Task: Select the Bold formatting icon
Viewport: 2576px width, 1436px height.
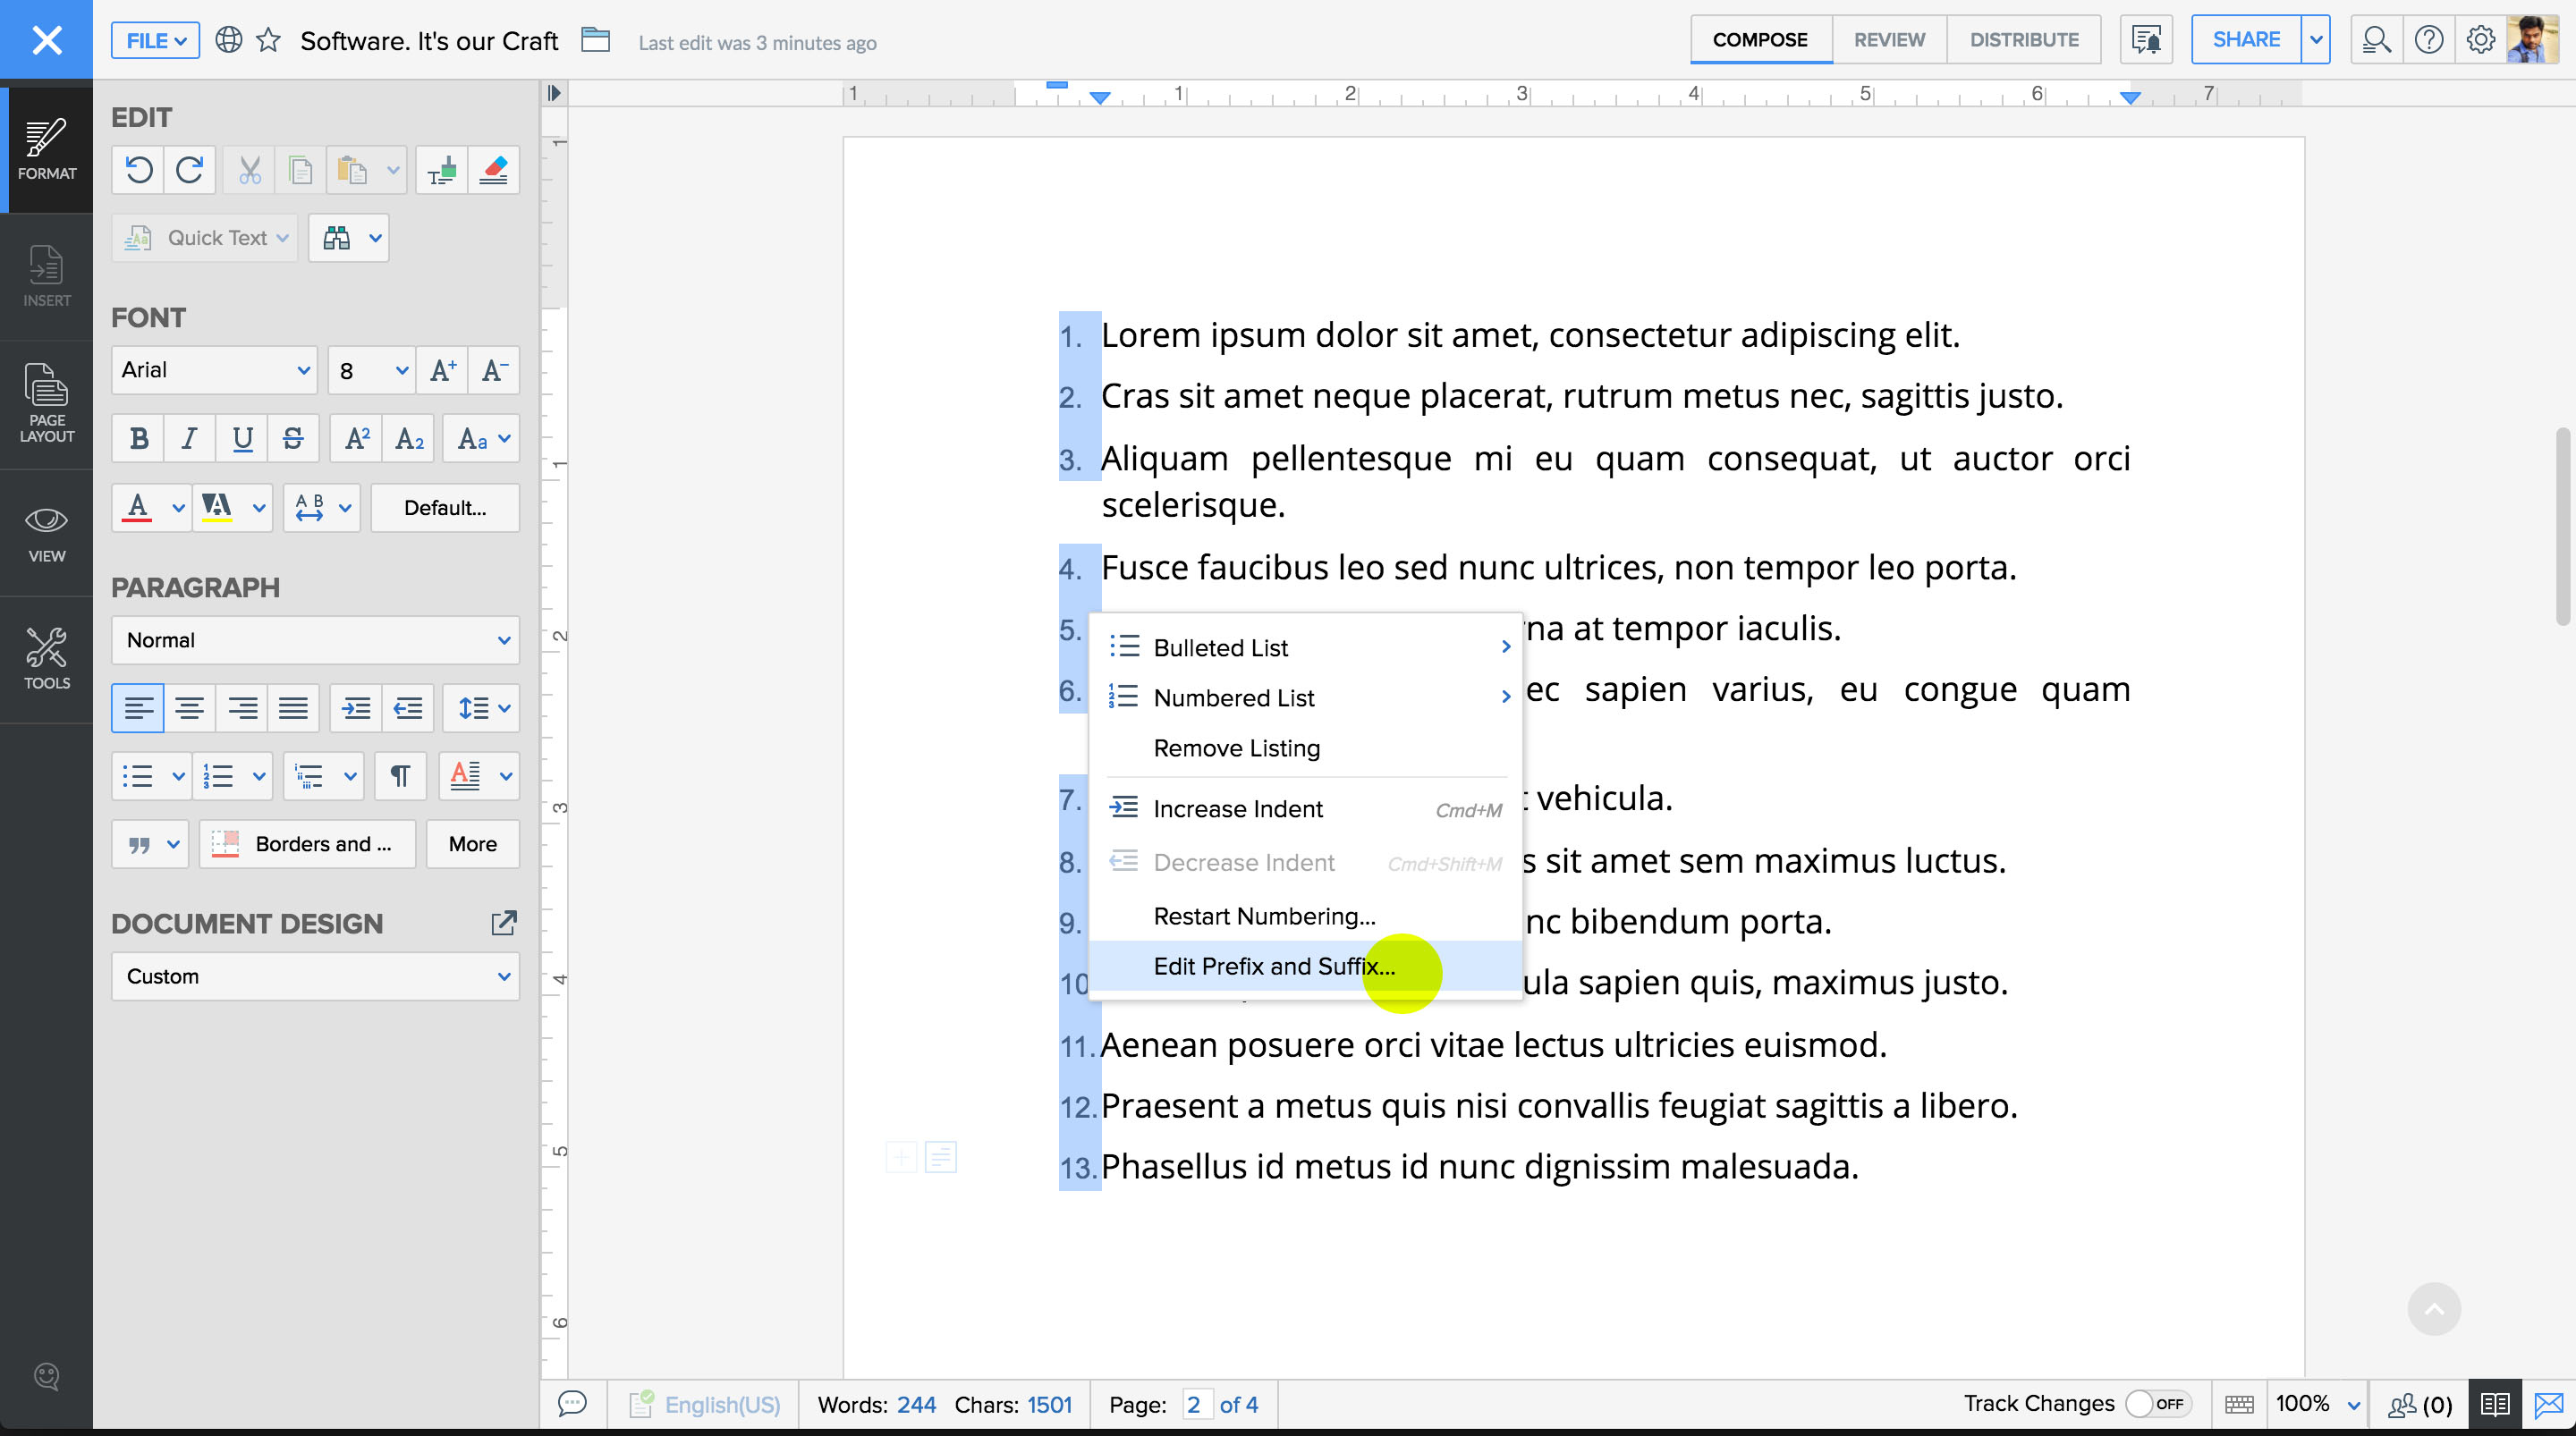Action: tap(138, 439)
